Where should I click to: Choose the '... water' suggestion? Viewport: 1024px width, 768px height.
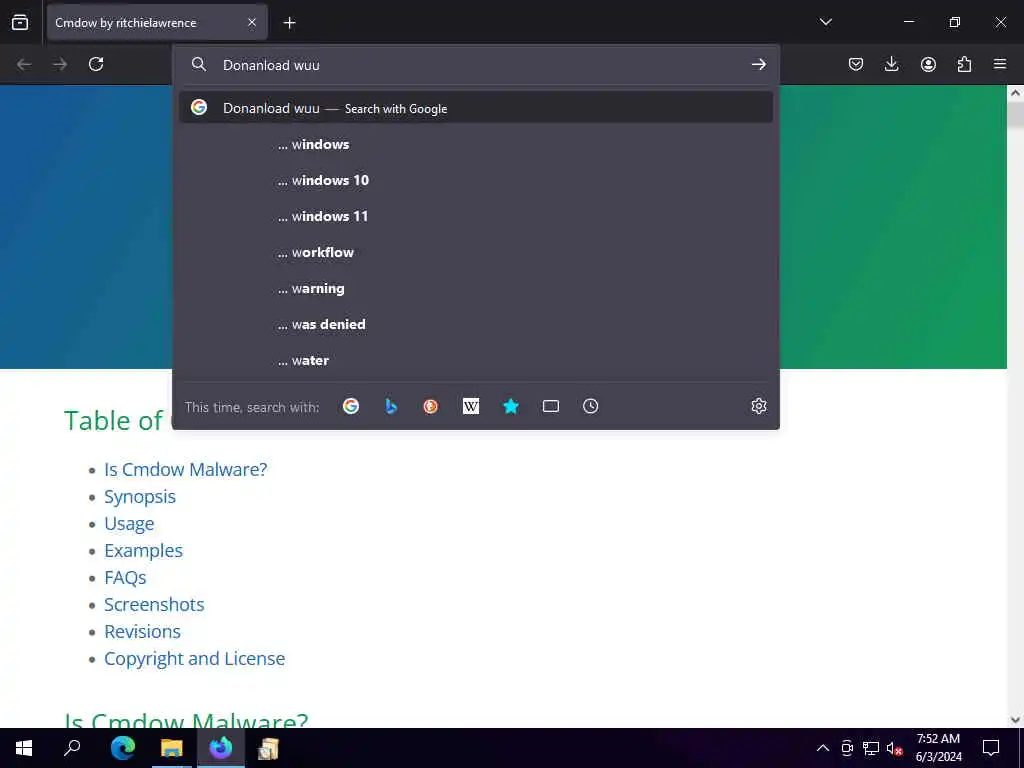click(x=476, y=360)
